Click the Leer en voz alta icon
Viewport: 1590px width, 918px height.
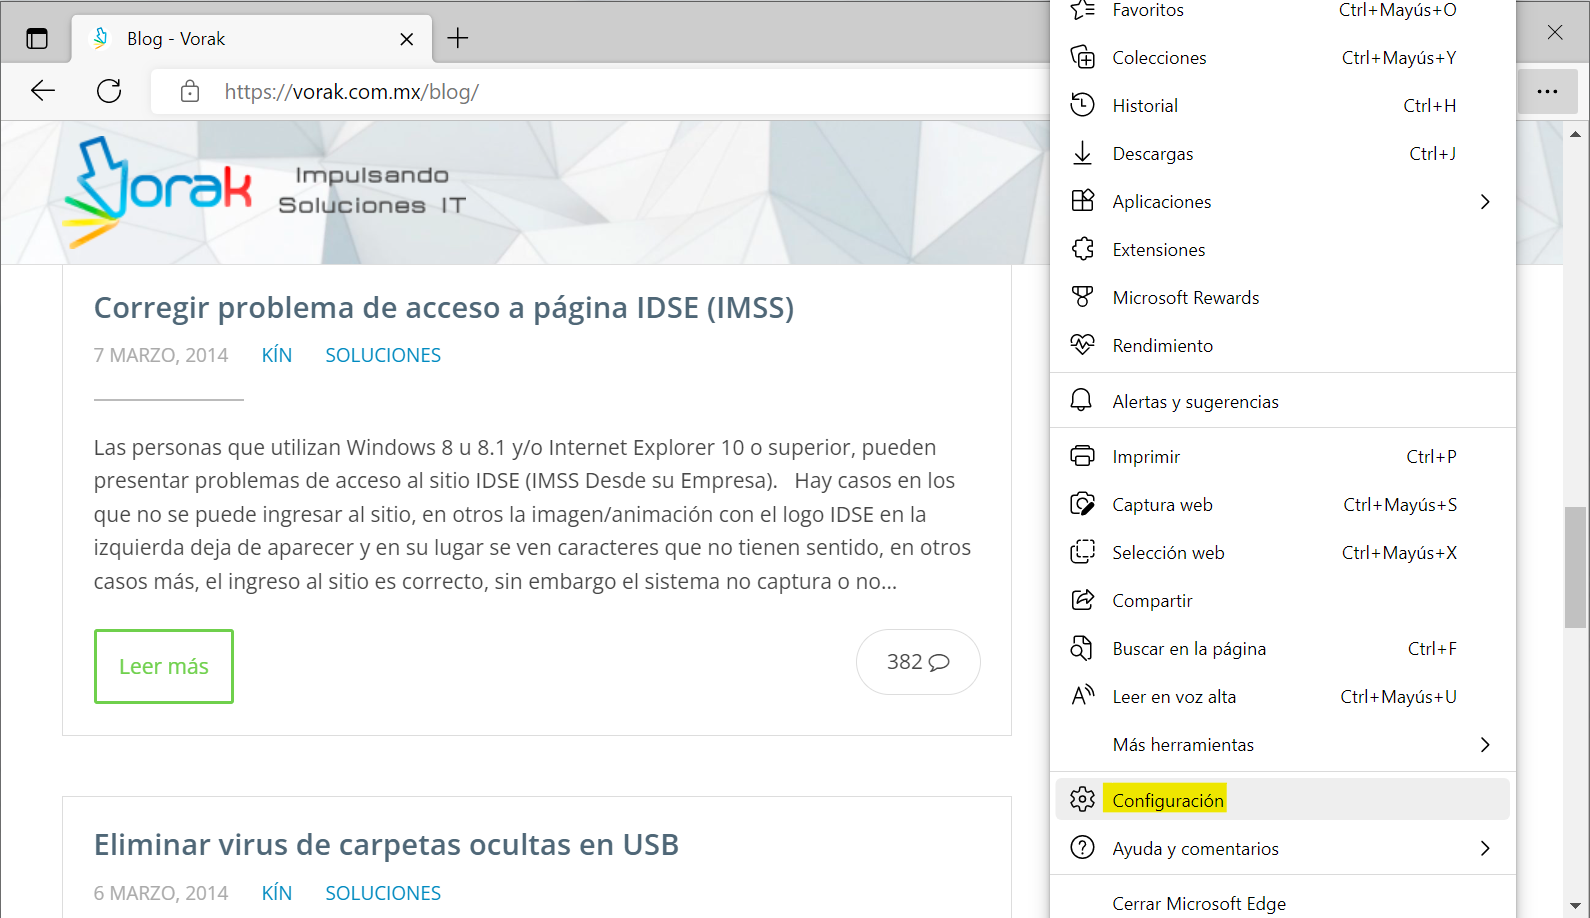1082,696
